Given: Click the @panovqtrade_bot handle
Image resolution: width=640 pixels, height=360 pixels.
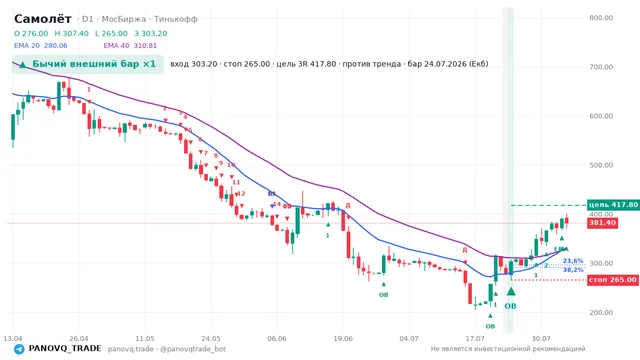Looking at the screenshot, I should click(x=193, y=349).
